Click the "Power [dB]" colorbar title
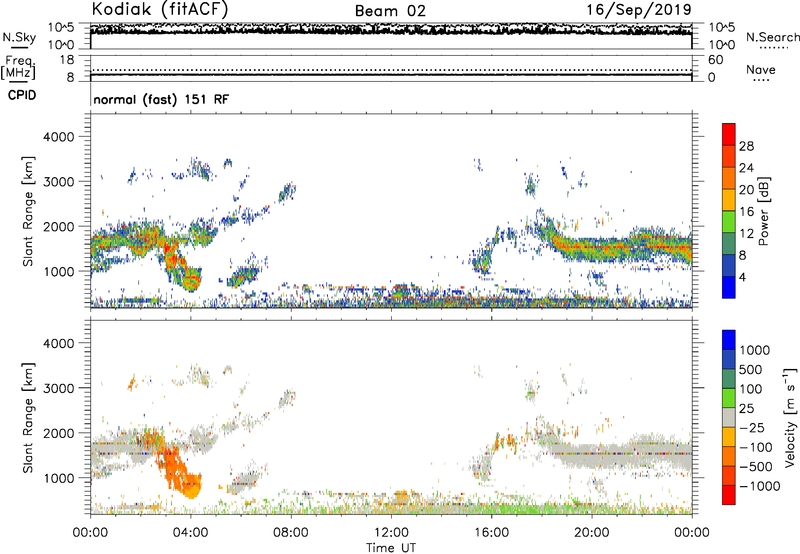800x554 pixels. (763, 211)
